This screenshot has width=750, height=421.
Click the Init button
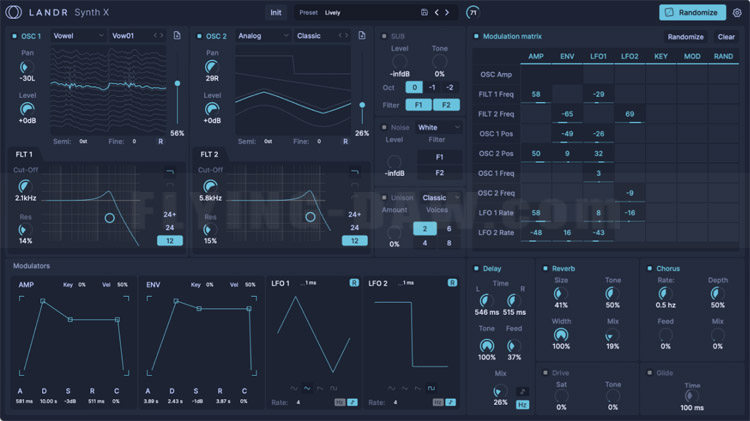pos(276,12)
